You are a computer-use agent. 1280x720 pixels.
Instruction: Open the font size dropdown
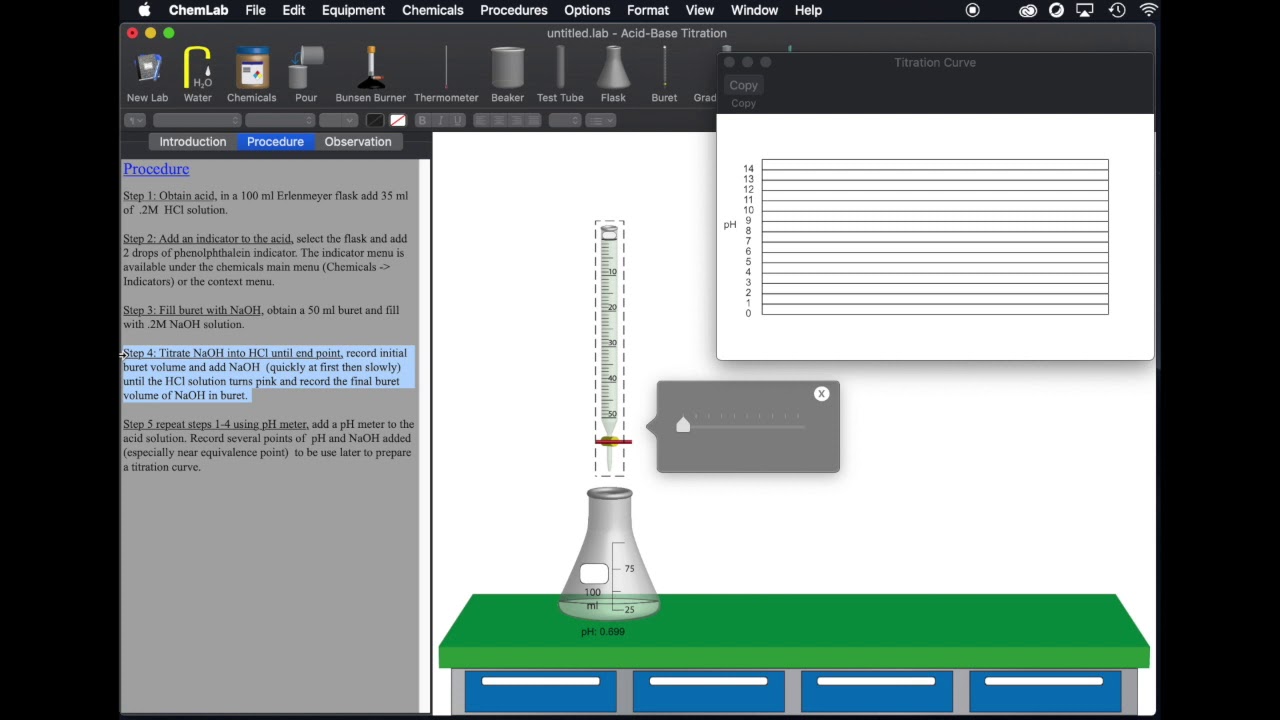coord(338,120)
